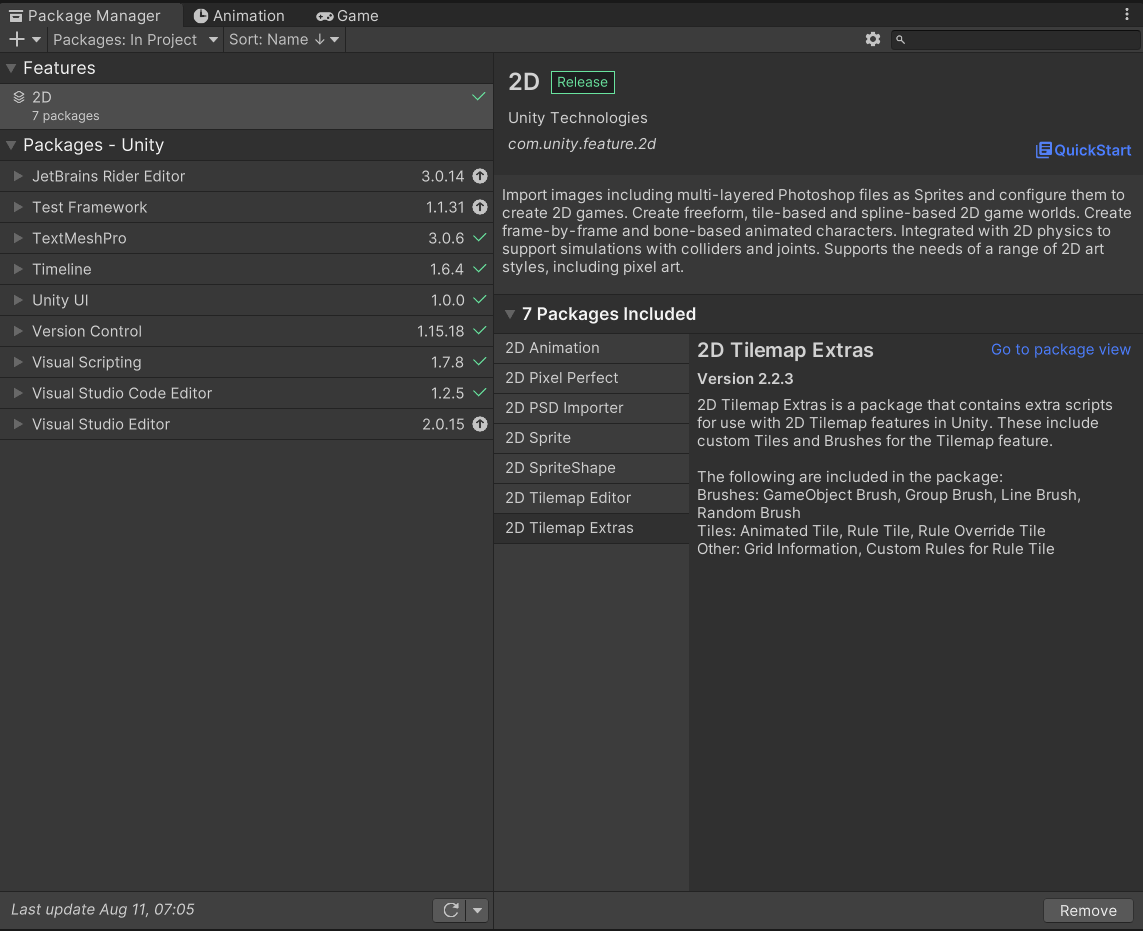1143x931 pixels.
Task: Expand the Unity UI row arrow
Action: 18,300
